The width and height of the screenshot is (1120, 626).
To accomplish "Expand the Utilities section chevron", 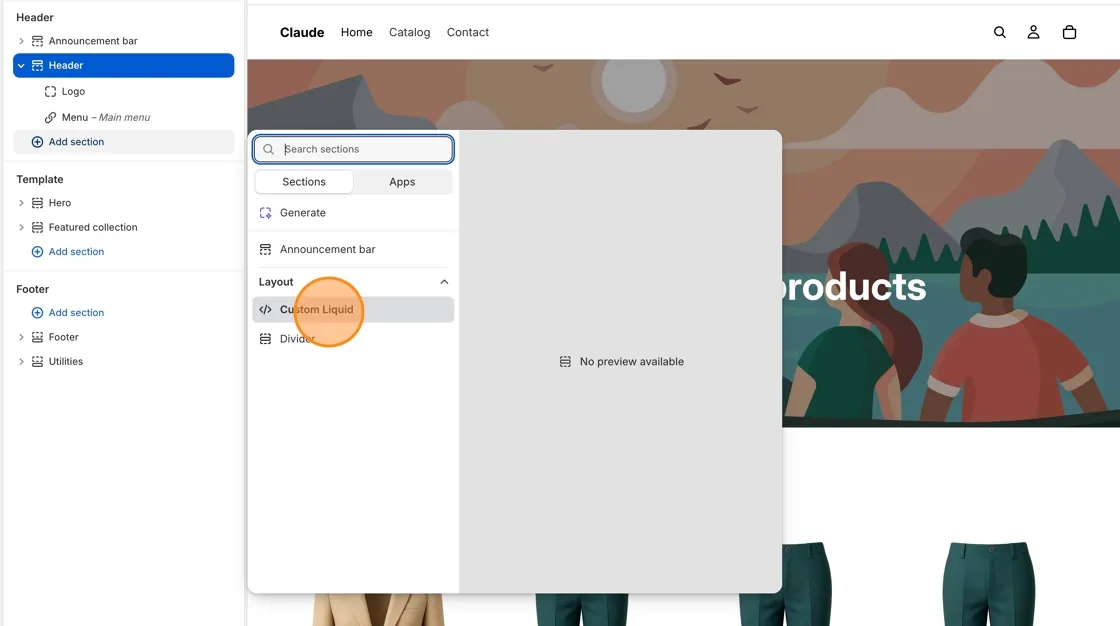I will tap(21, 362).
